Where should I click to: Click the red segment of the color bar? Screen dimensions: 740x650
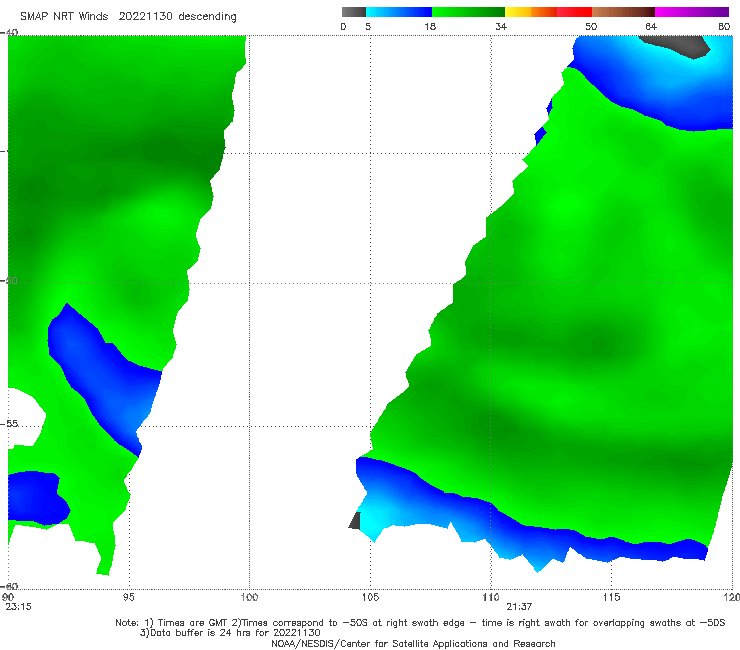(x=574, y=12)
